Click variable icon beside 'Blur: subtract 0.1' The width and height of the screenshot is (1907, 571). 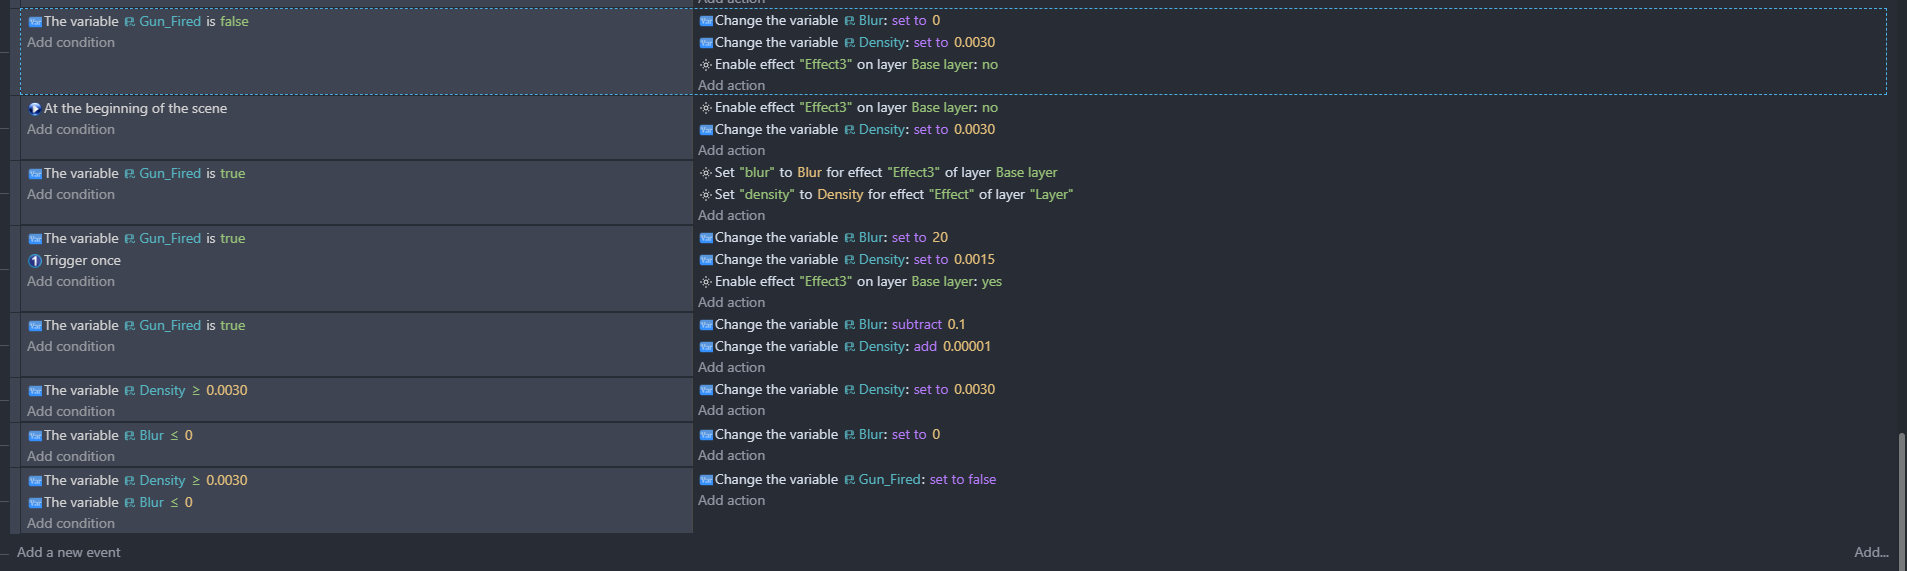click(x=706, y=325)
